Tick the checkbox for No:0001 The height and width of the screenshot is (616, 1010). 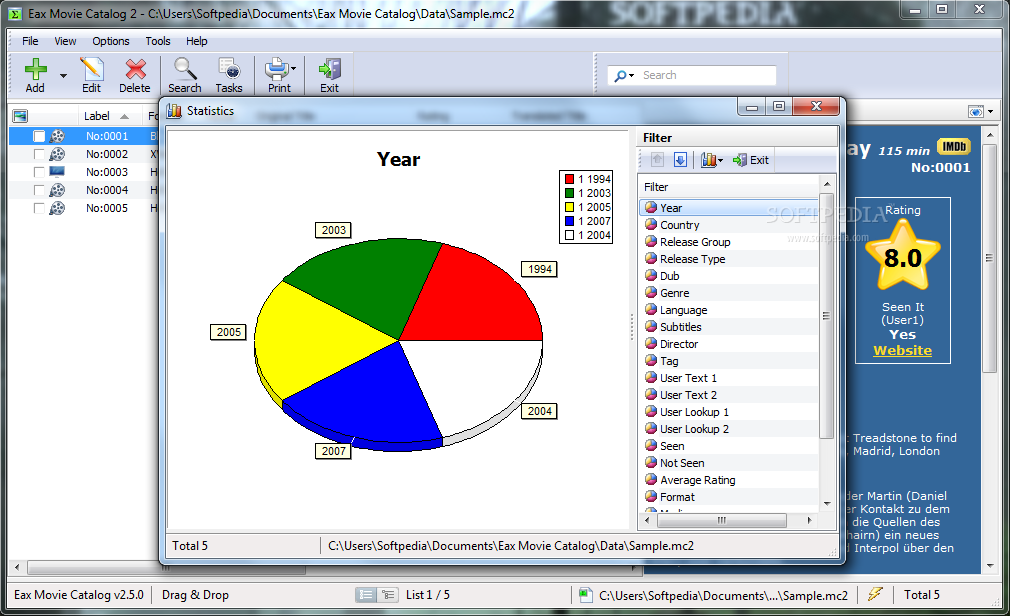click(x=39, y=136)
